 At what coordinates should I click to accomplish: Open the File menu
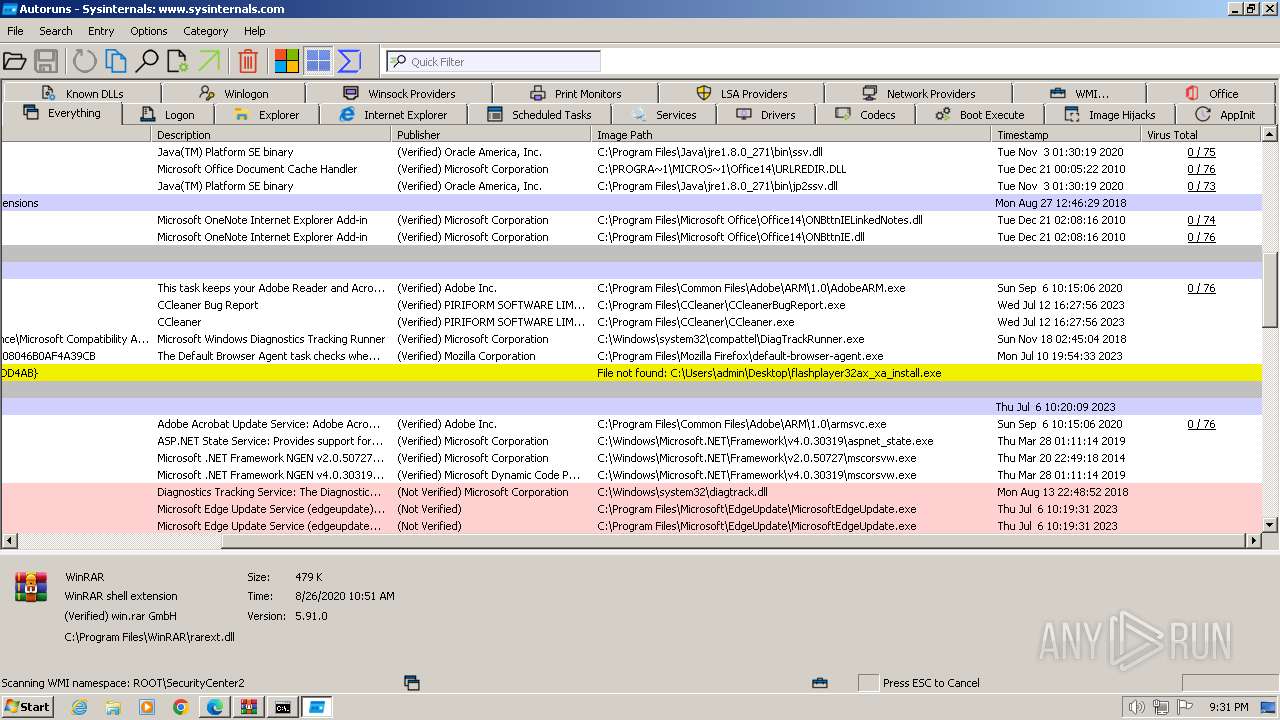pos(15,31)
